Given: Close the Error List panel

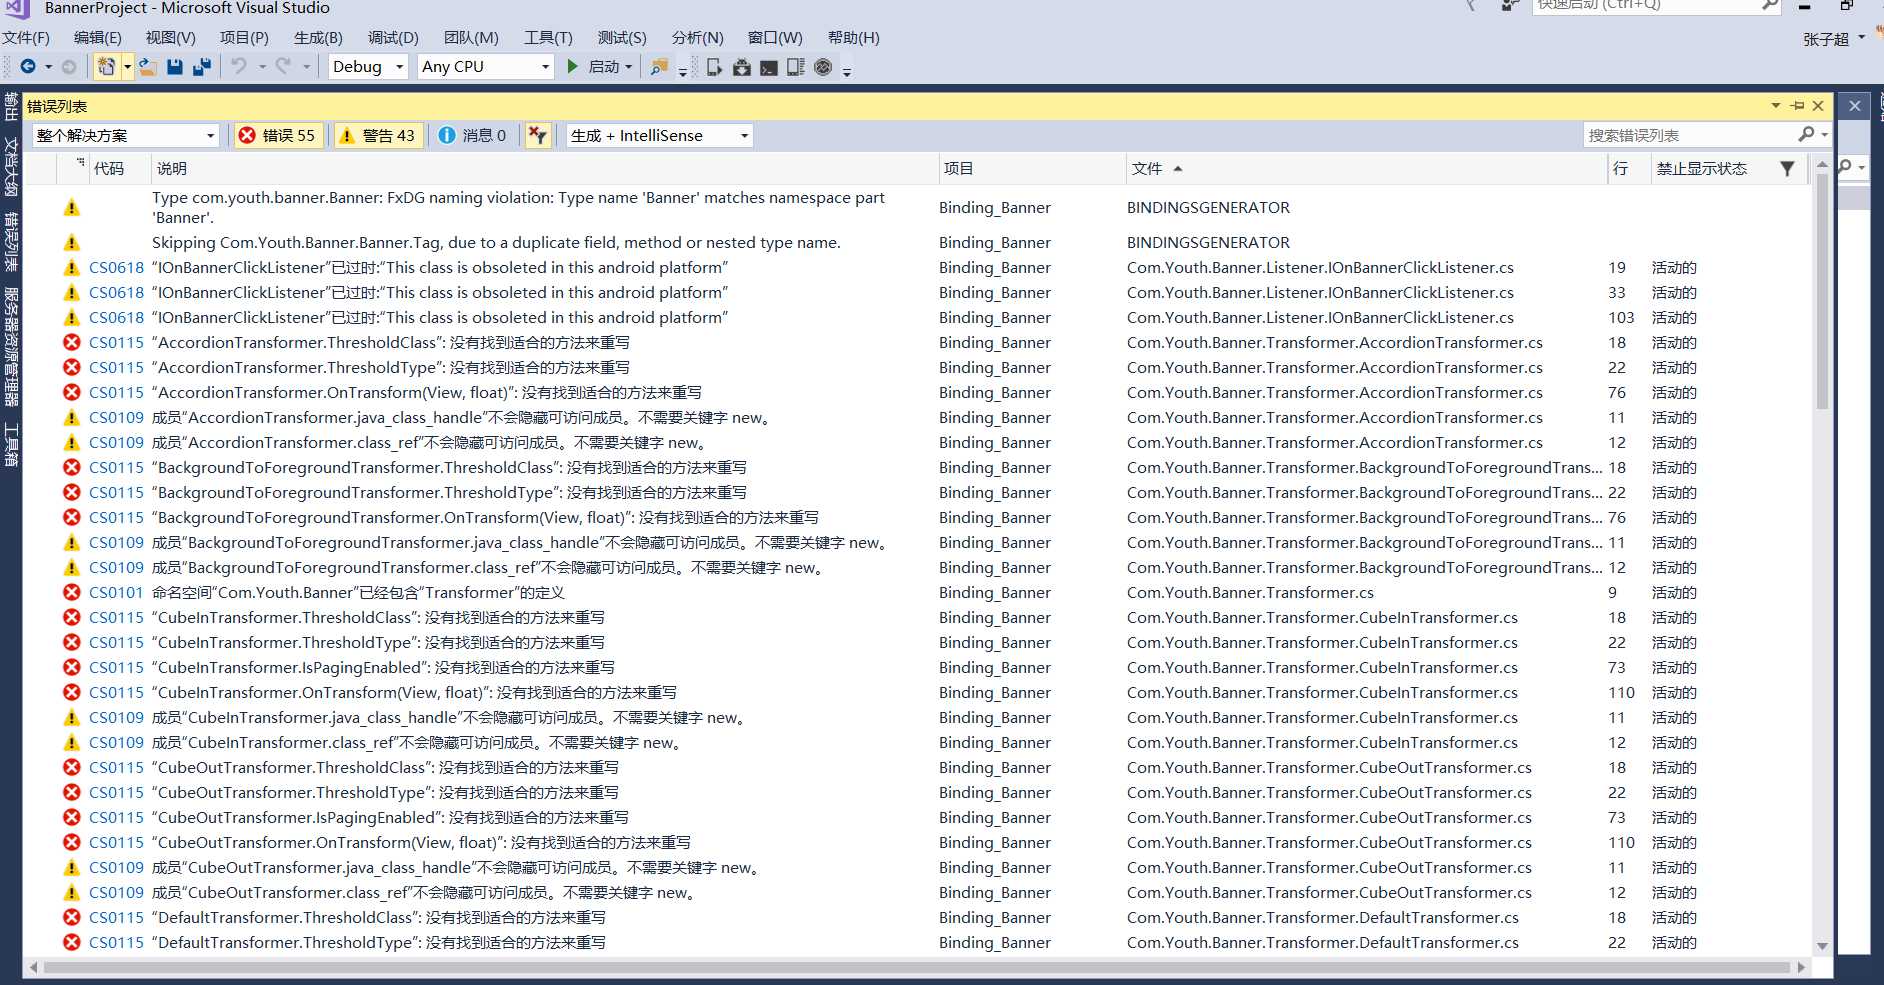Looking at the screenshot, I should click(x=1818, y=106).
